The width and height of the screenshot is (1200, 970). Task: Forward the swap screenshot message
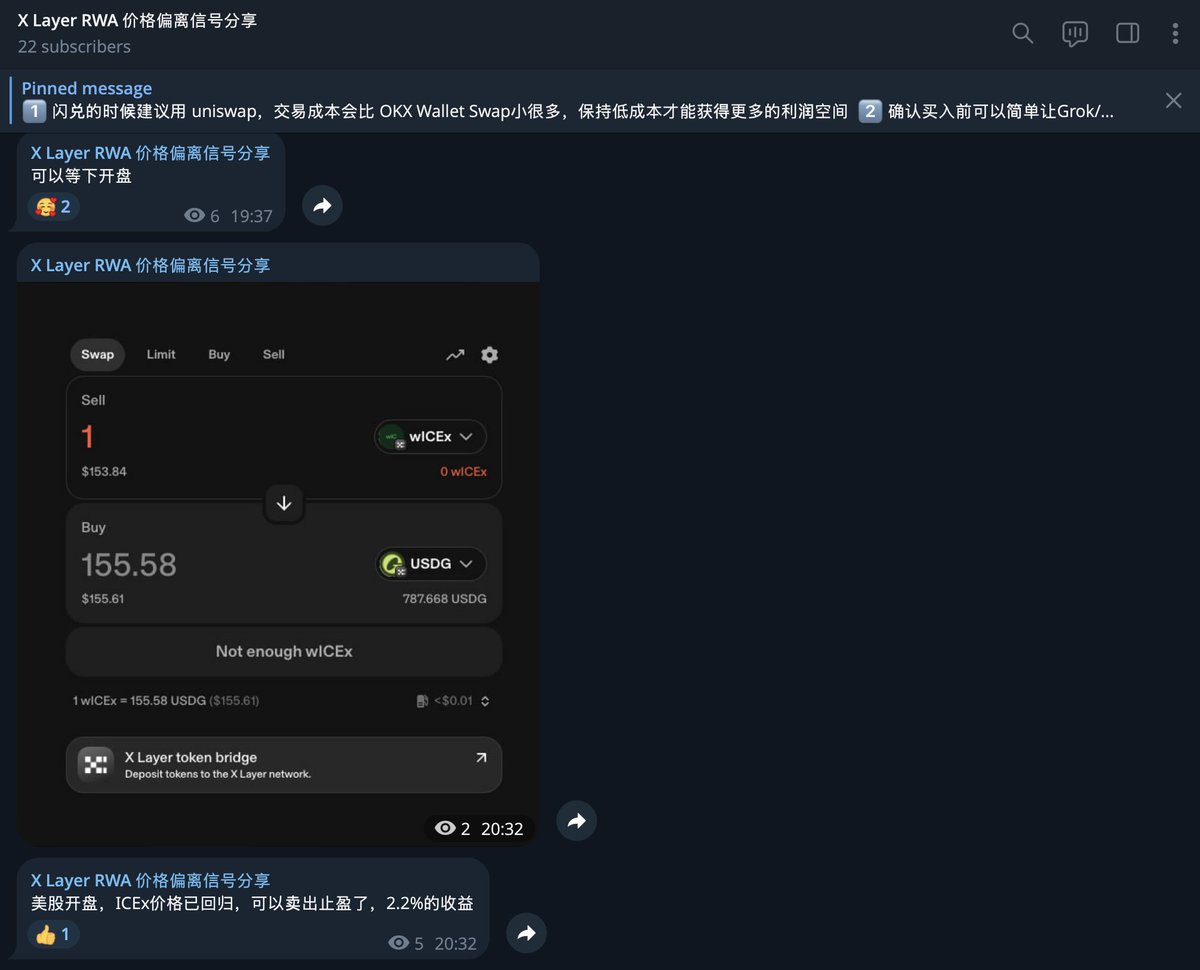tap(577, 821)
